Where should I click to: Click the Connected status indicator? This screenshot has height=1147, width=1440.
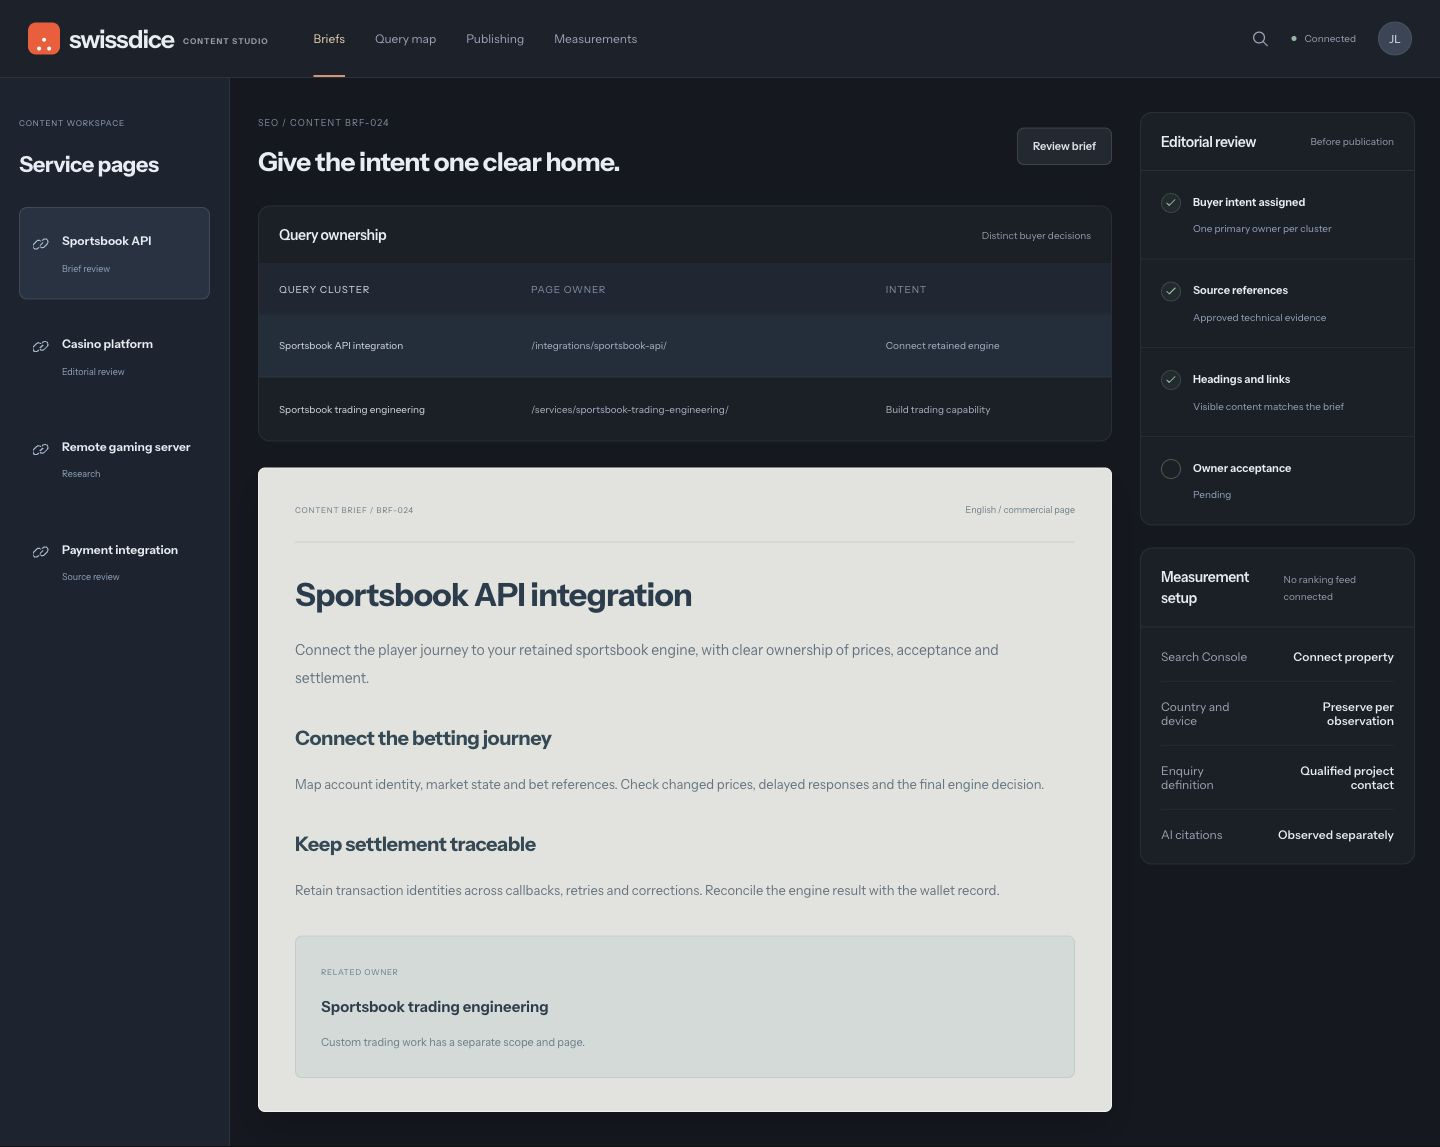point(1323,39)
